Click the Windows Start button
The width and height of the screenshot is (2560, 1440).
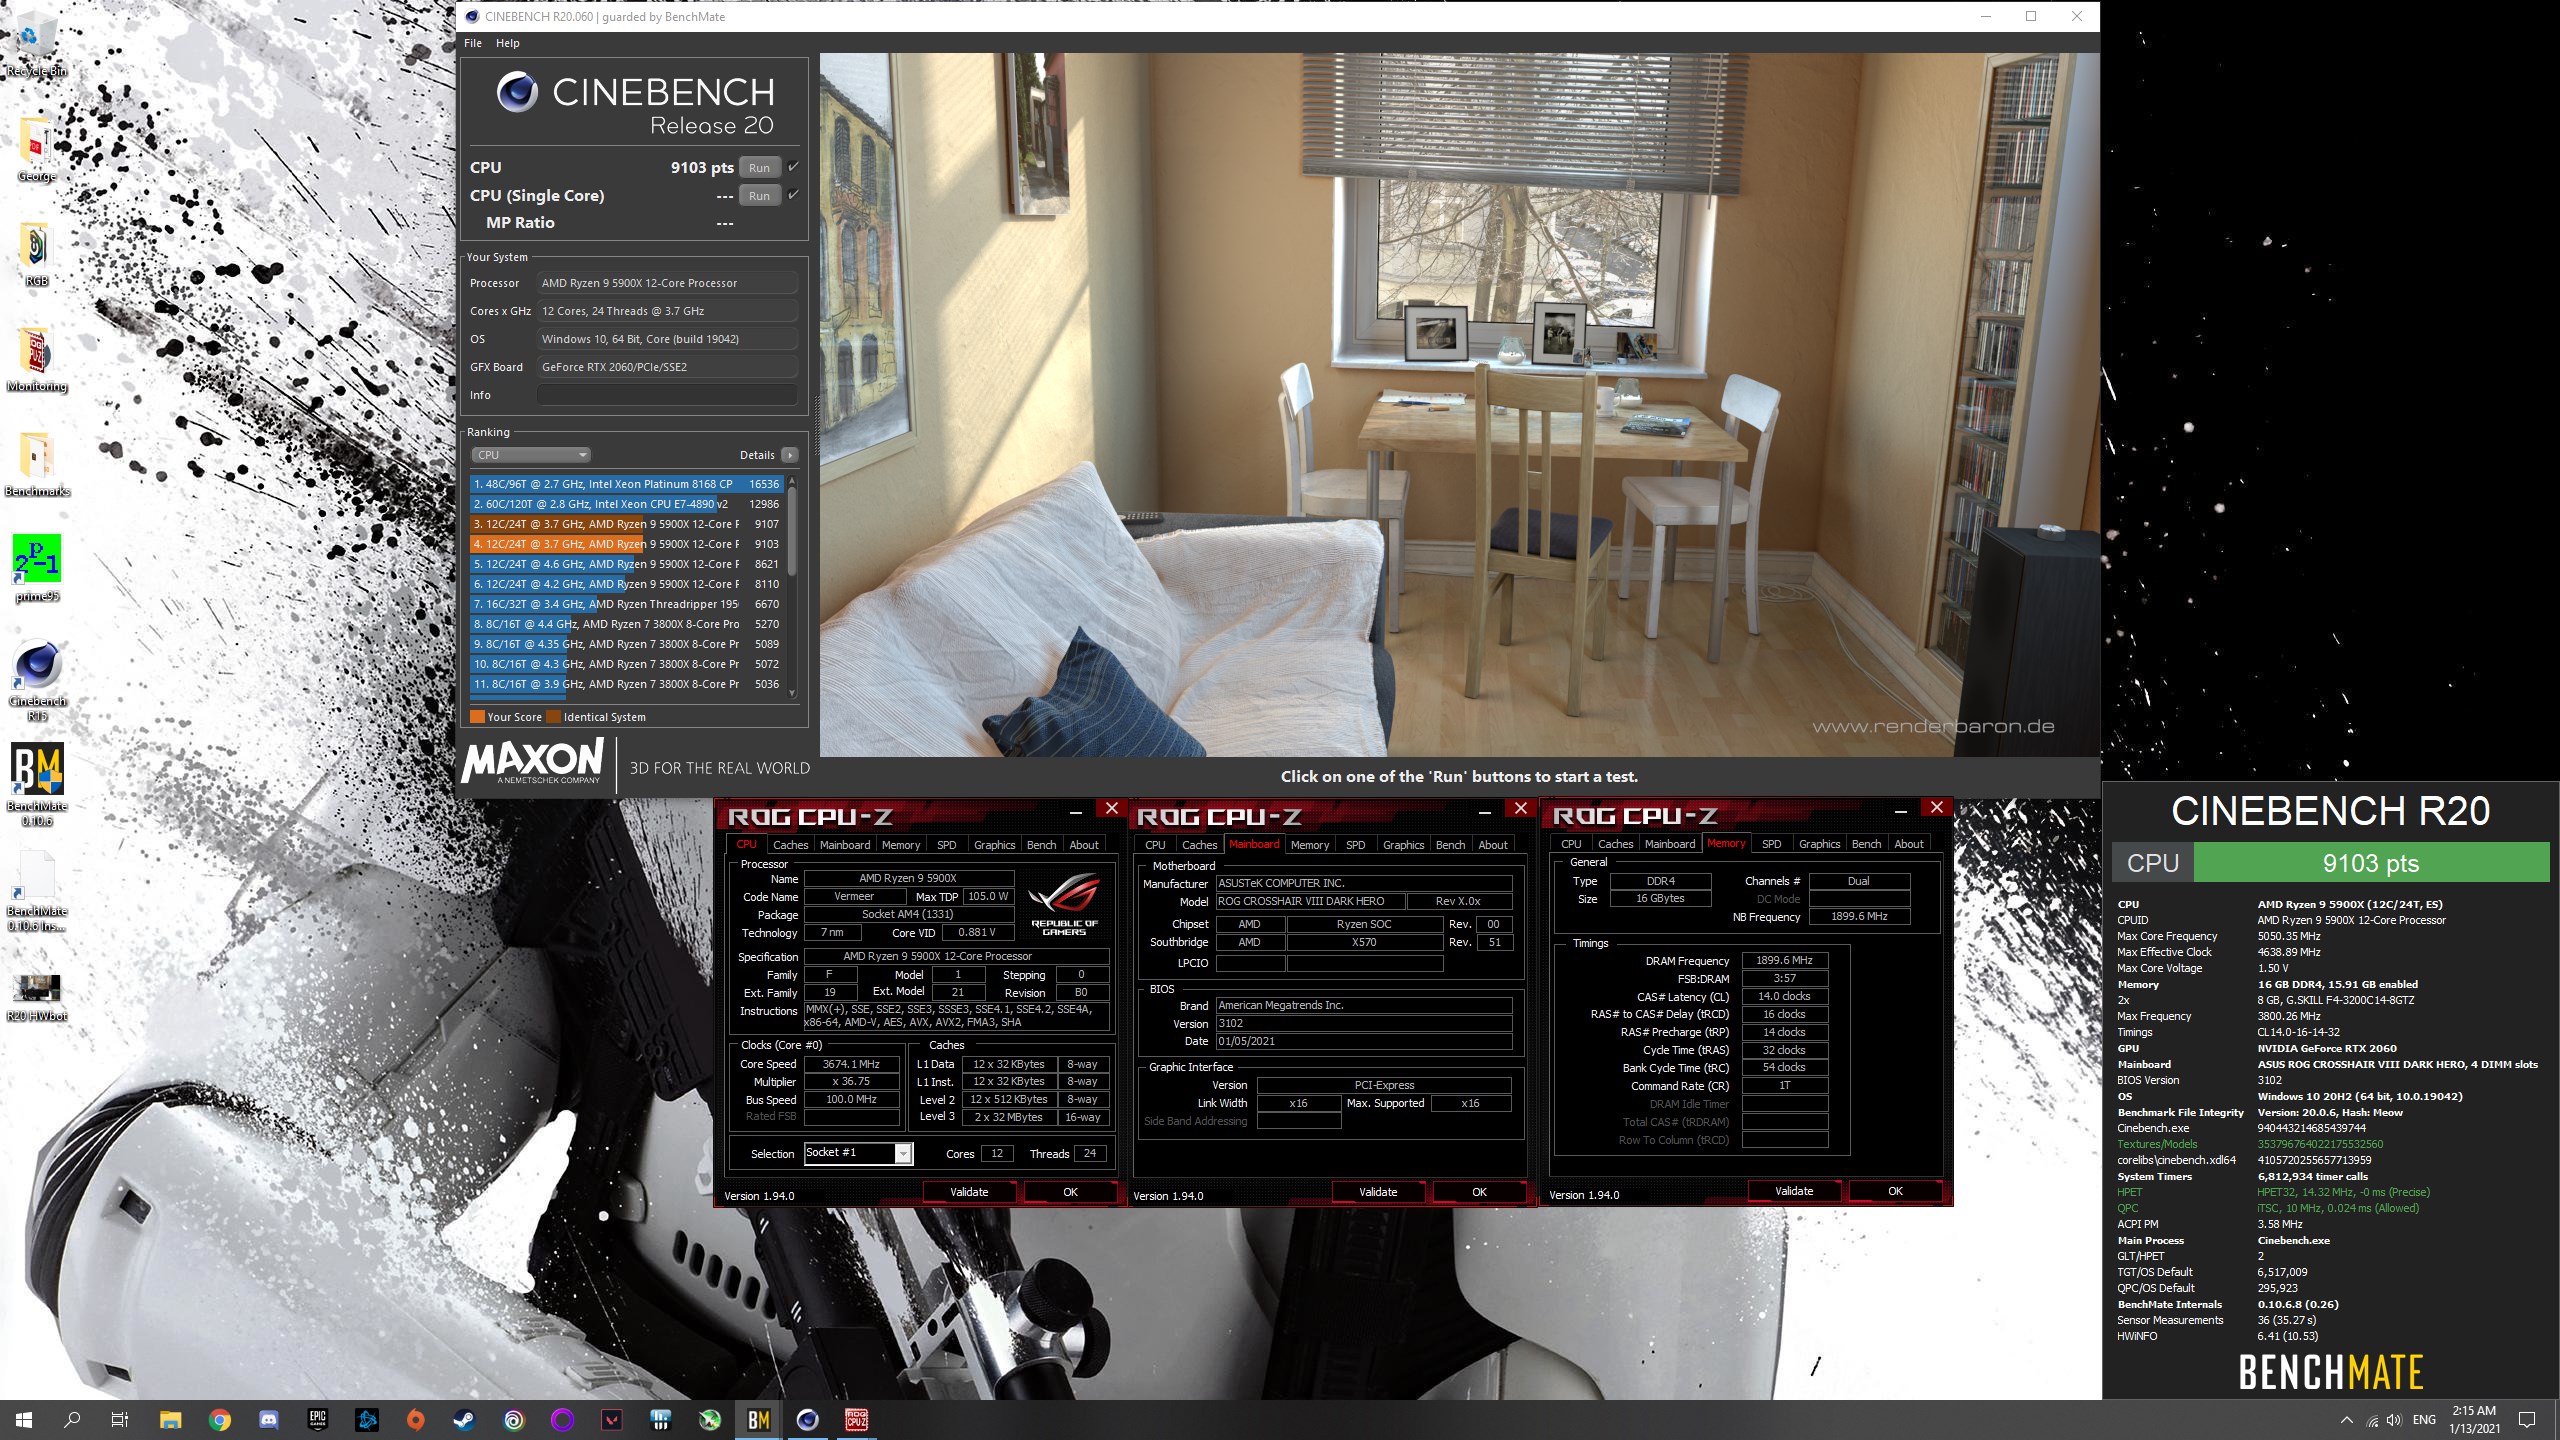[24, 1420]
